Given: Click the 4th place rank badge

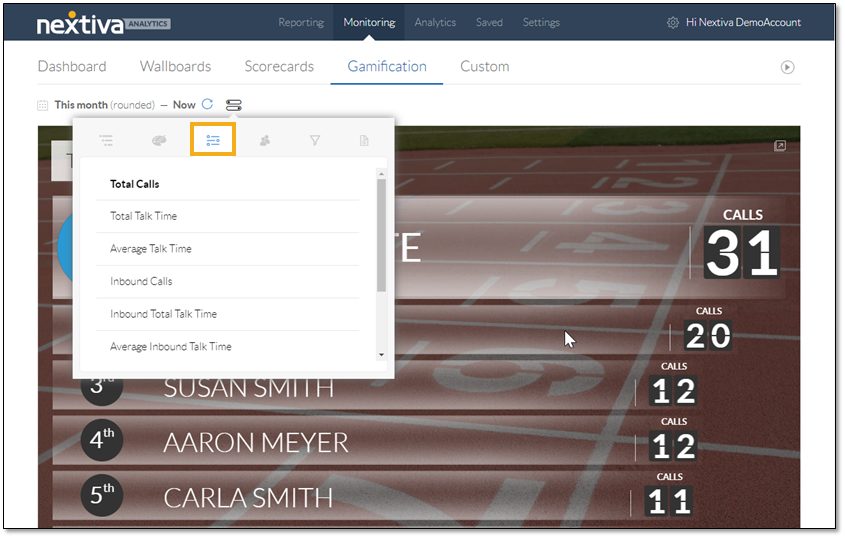Looking at the screenshot, I should (102, 440).
